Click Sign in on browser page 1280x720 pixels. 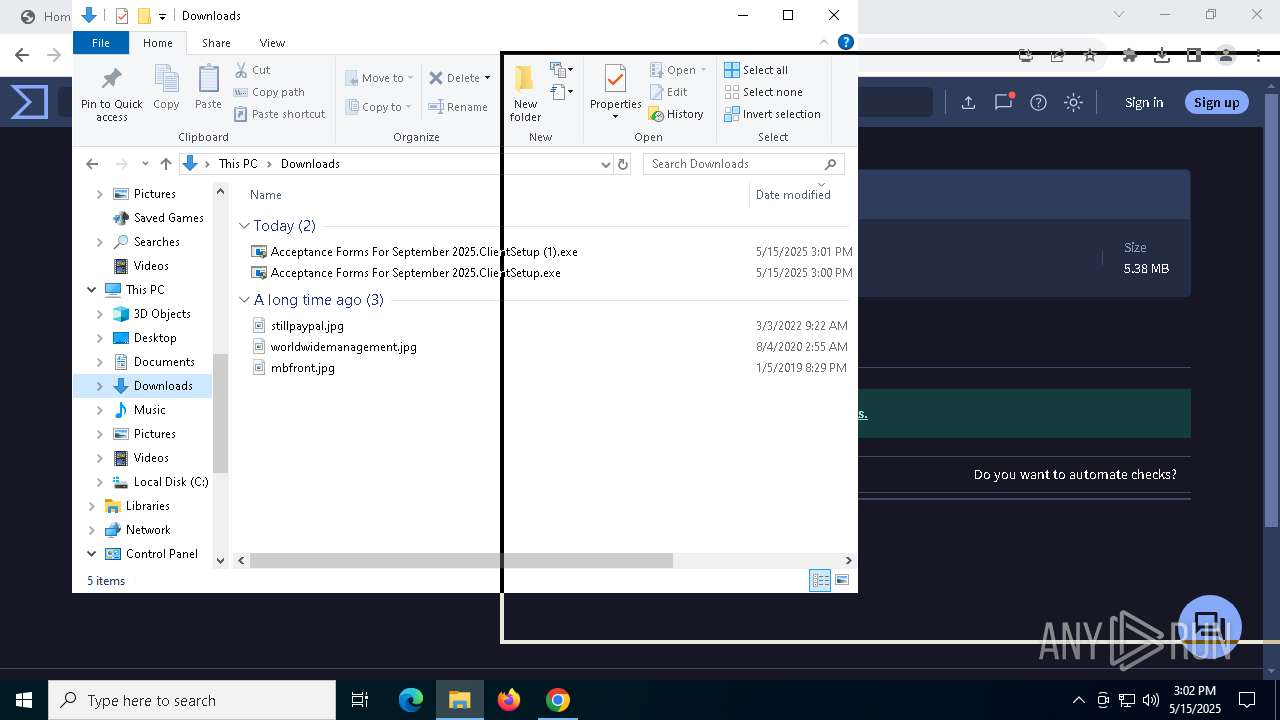pyautogui.click(x=1144, y=102)
